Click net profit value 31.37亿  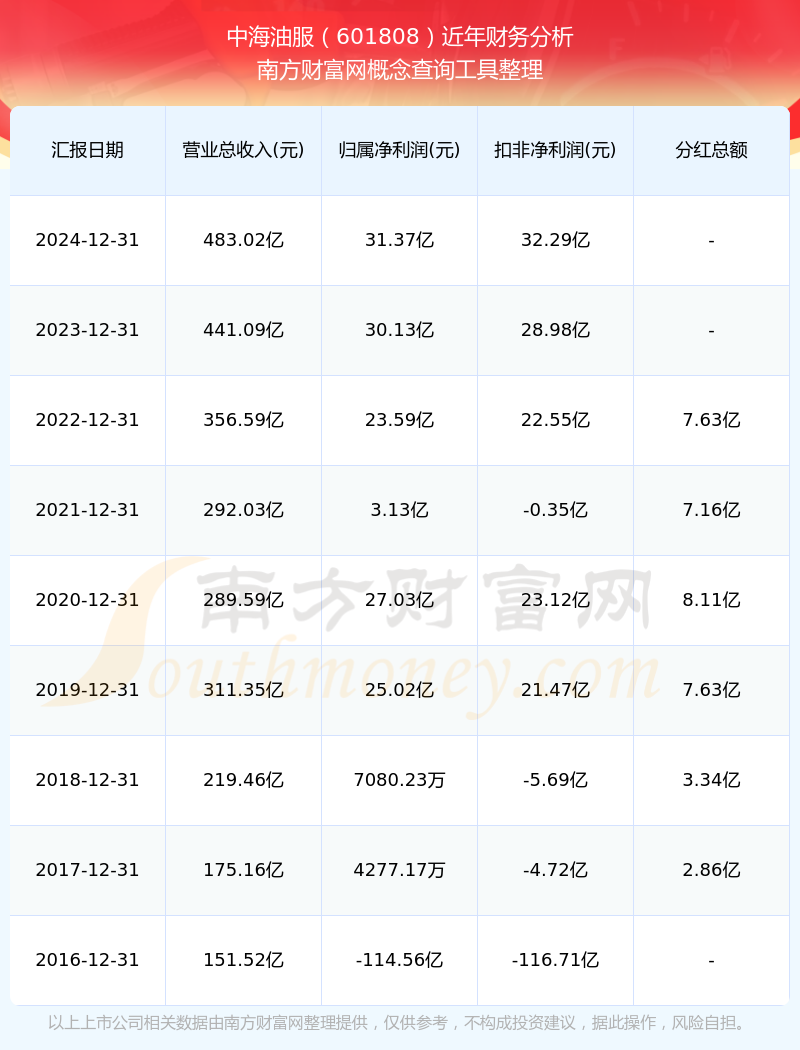[400, 240]
